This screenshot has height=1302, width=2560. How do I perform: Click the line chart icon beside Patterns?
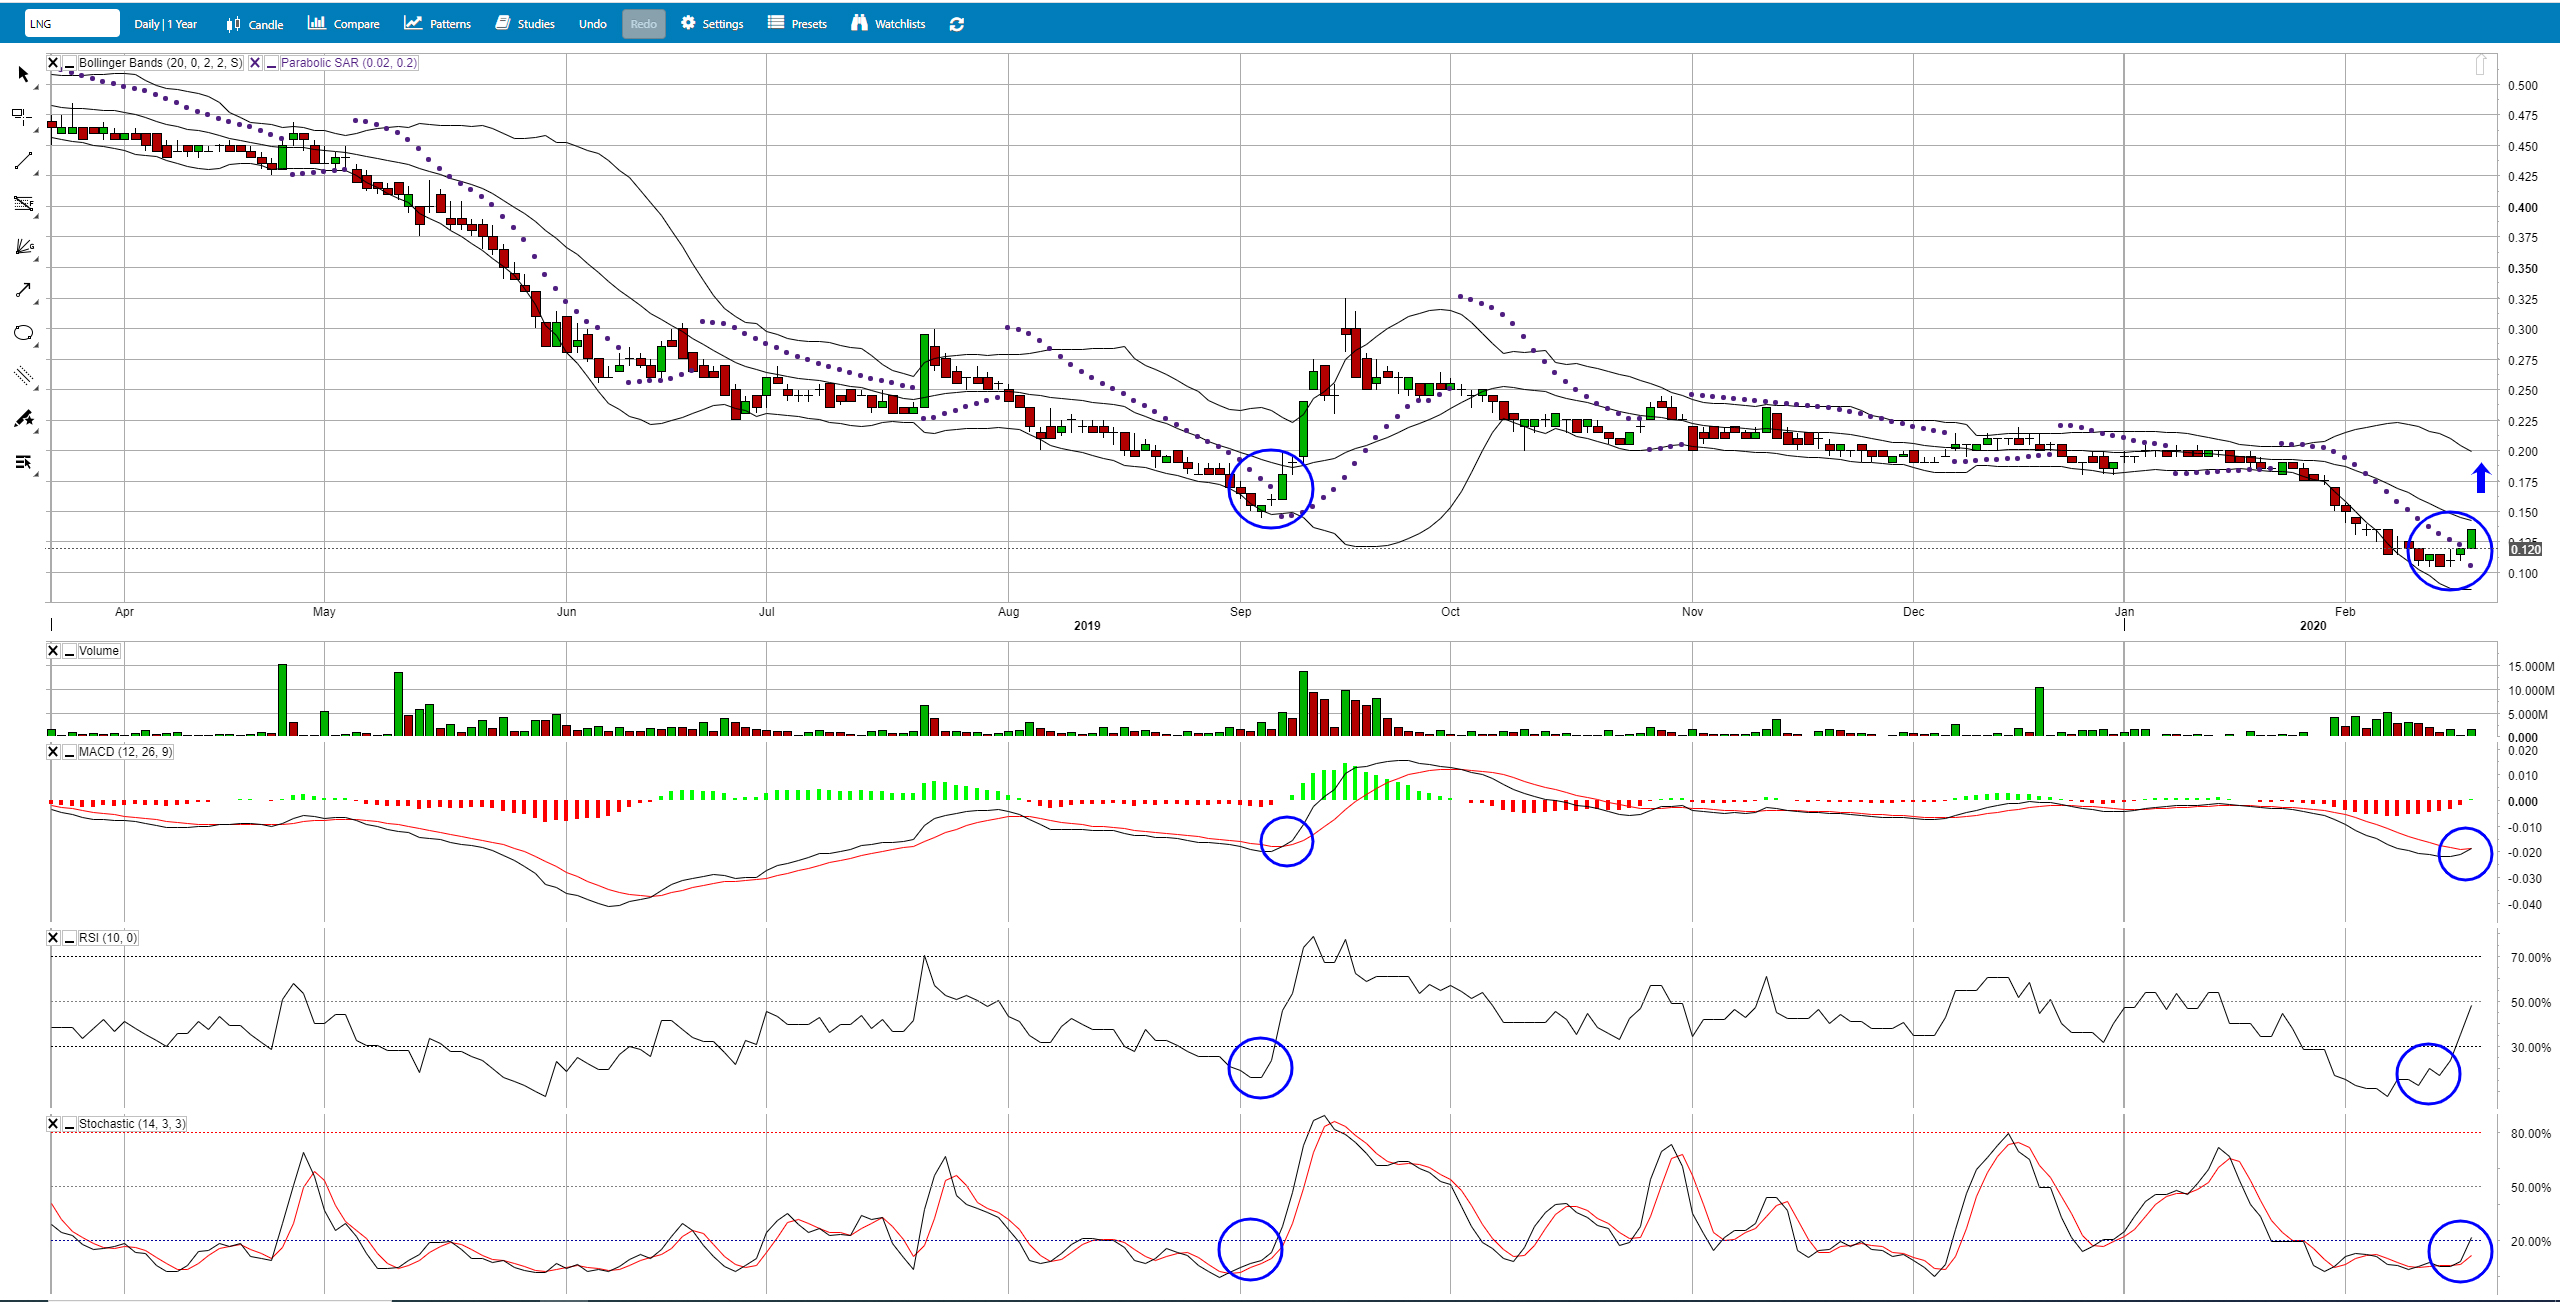coord(413,23)
